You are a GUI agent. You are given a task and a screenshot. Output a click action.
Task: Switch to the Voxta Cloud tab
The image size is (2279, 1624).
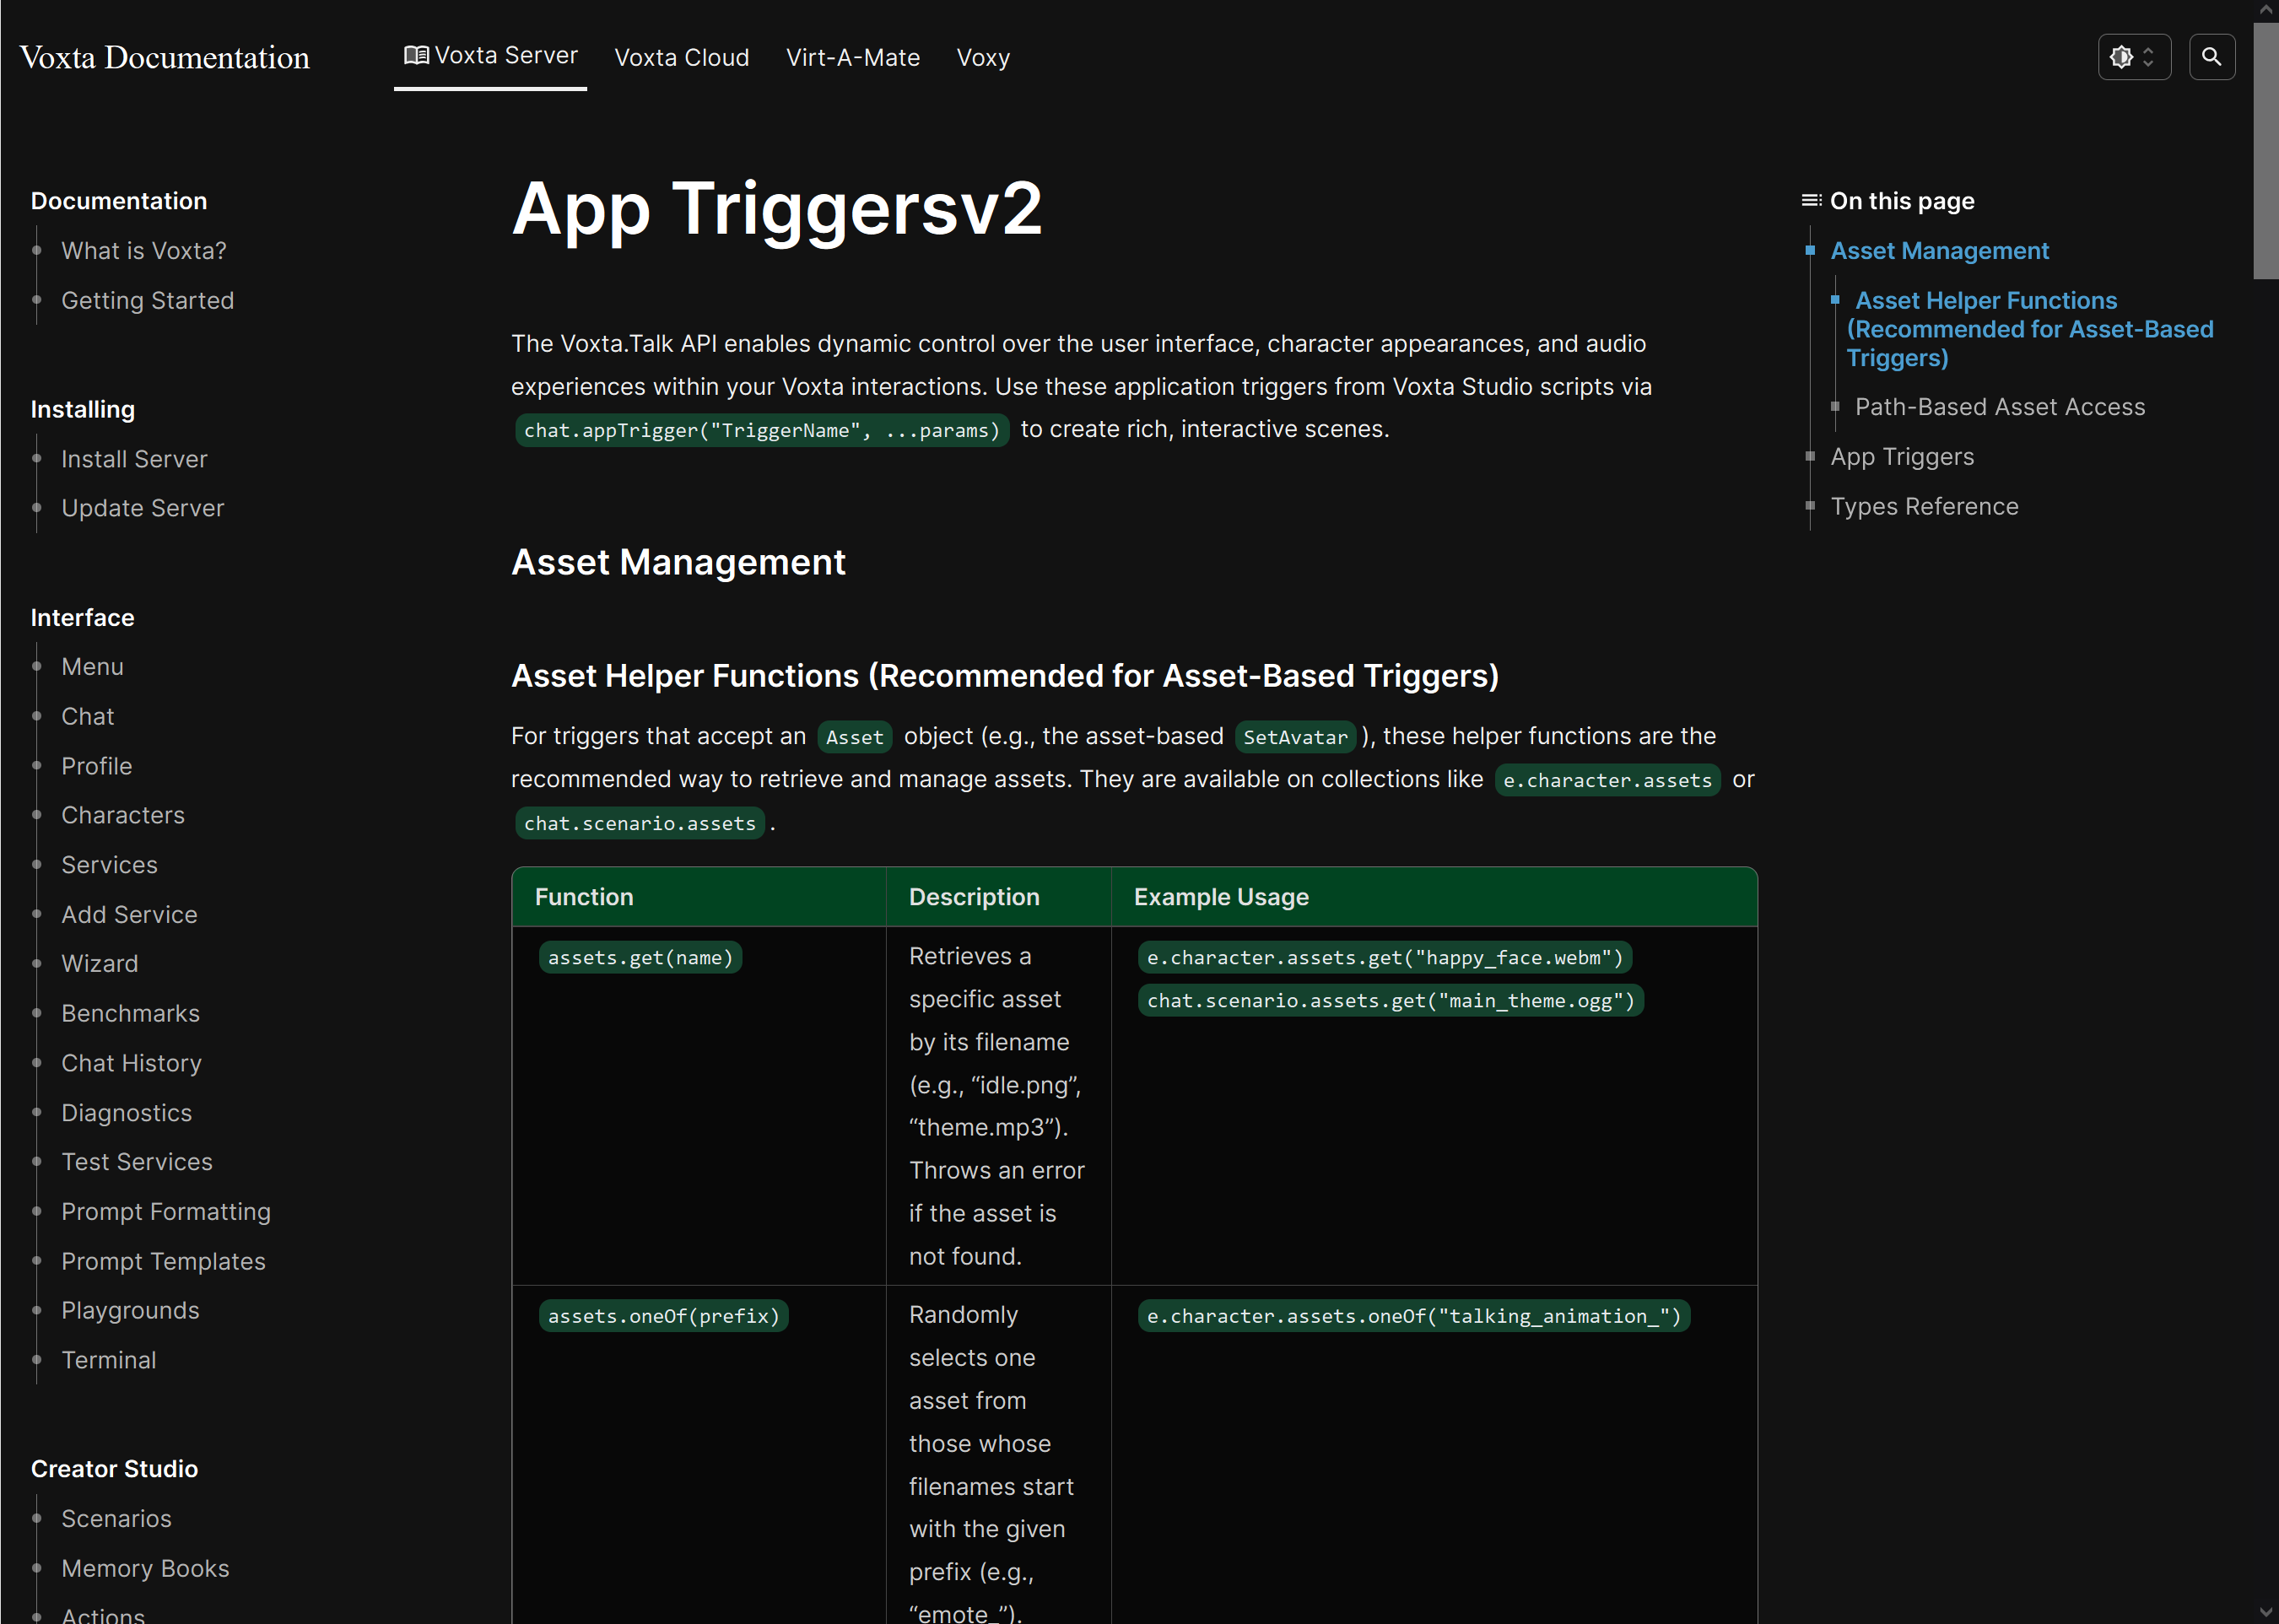tap(681, 58)
